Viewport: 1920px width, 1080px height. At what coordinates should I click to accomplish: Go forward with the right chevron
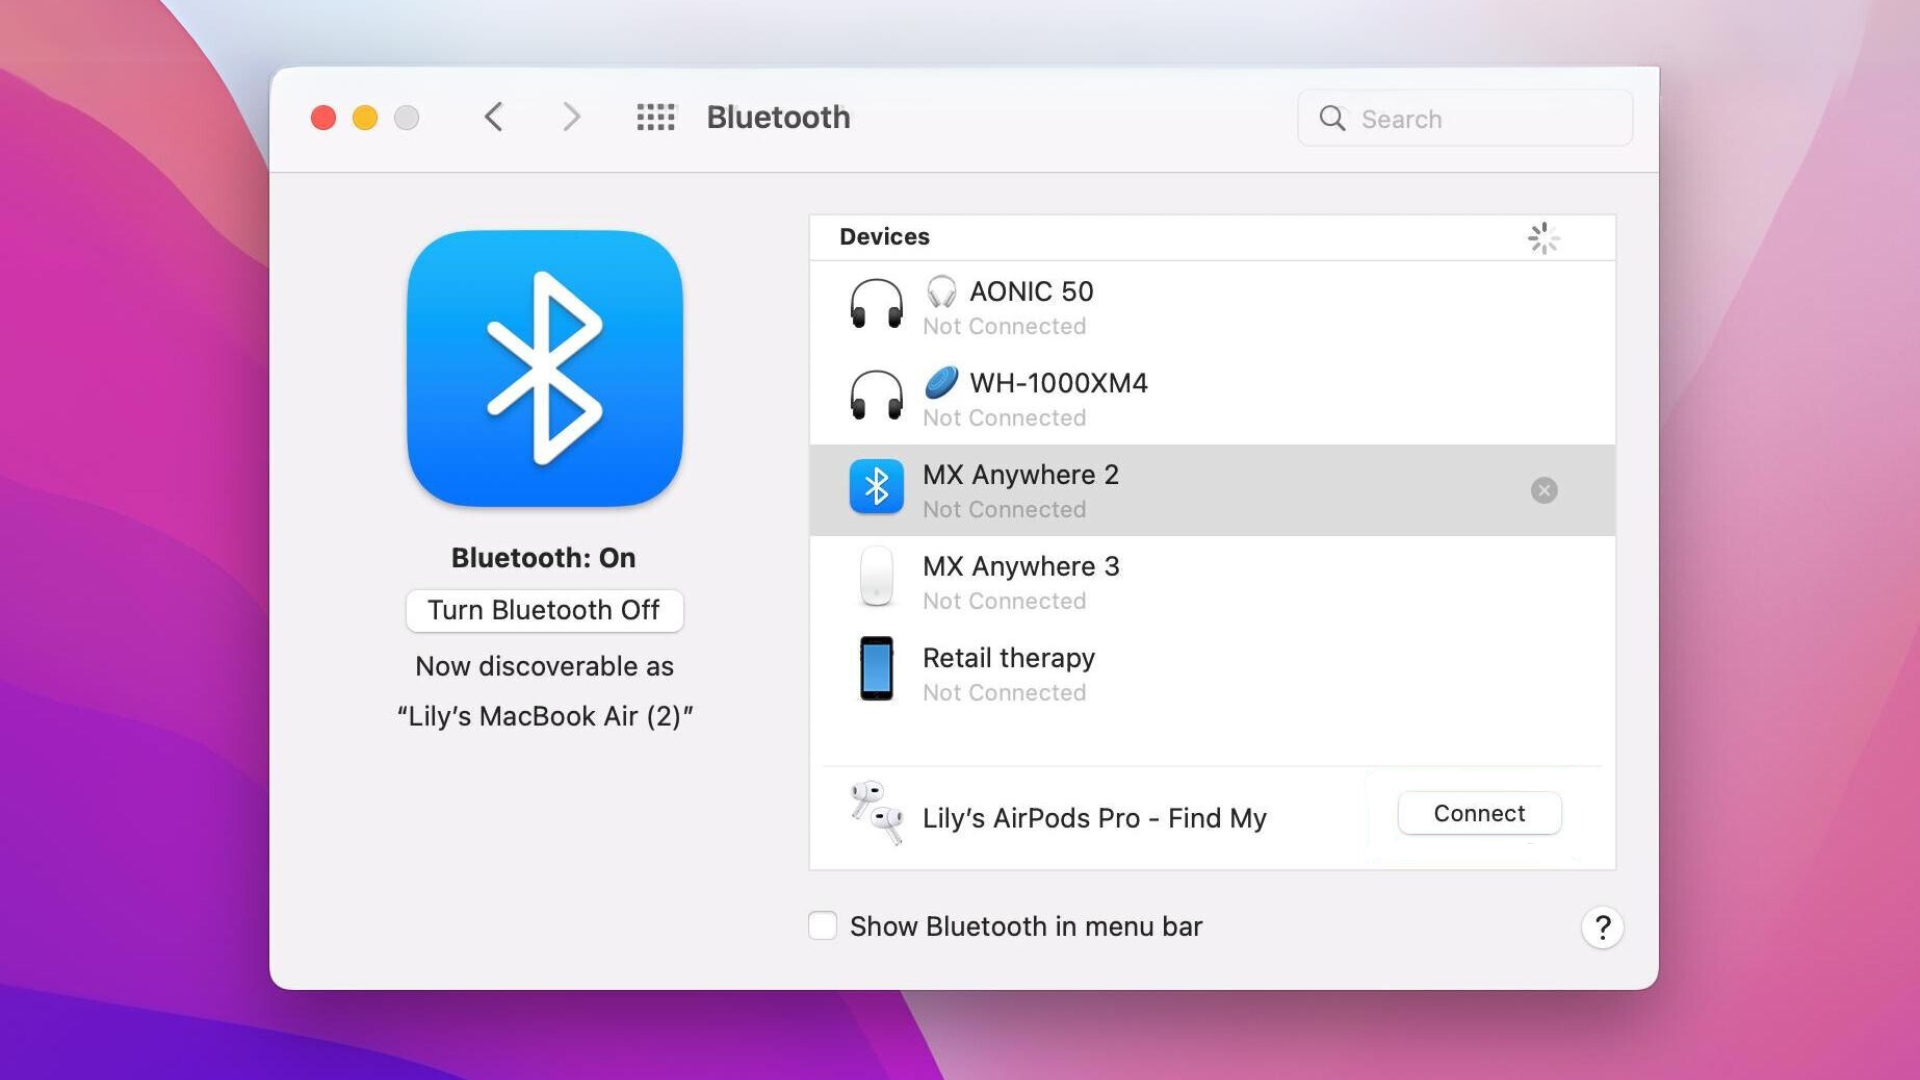pos(571,117)
